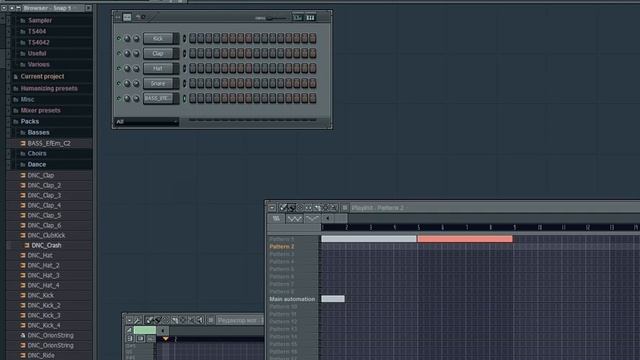Select the BASS_EfEm_C2 sample

(x=49, y=143)
